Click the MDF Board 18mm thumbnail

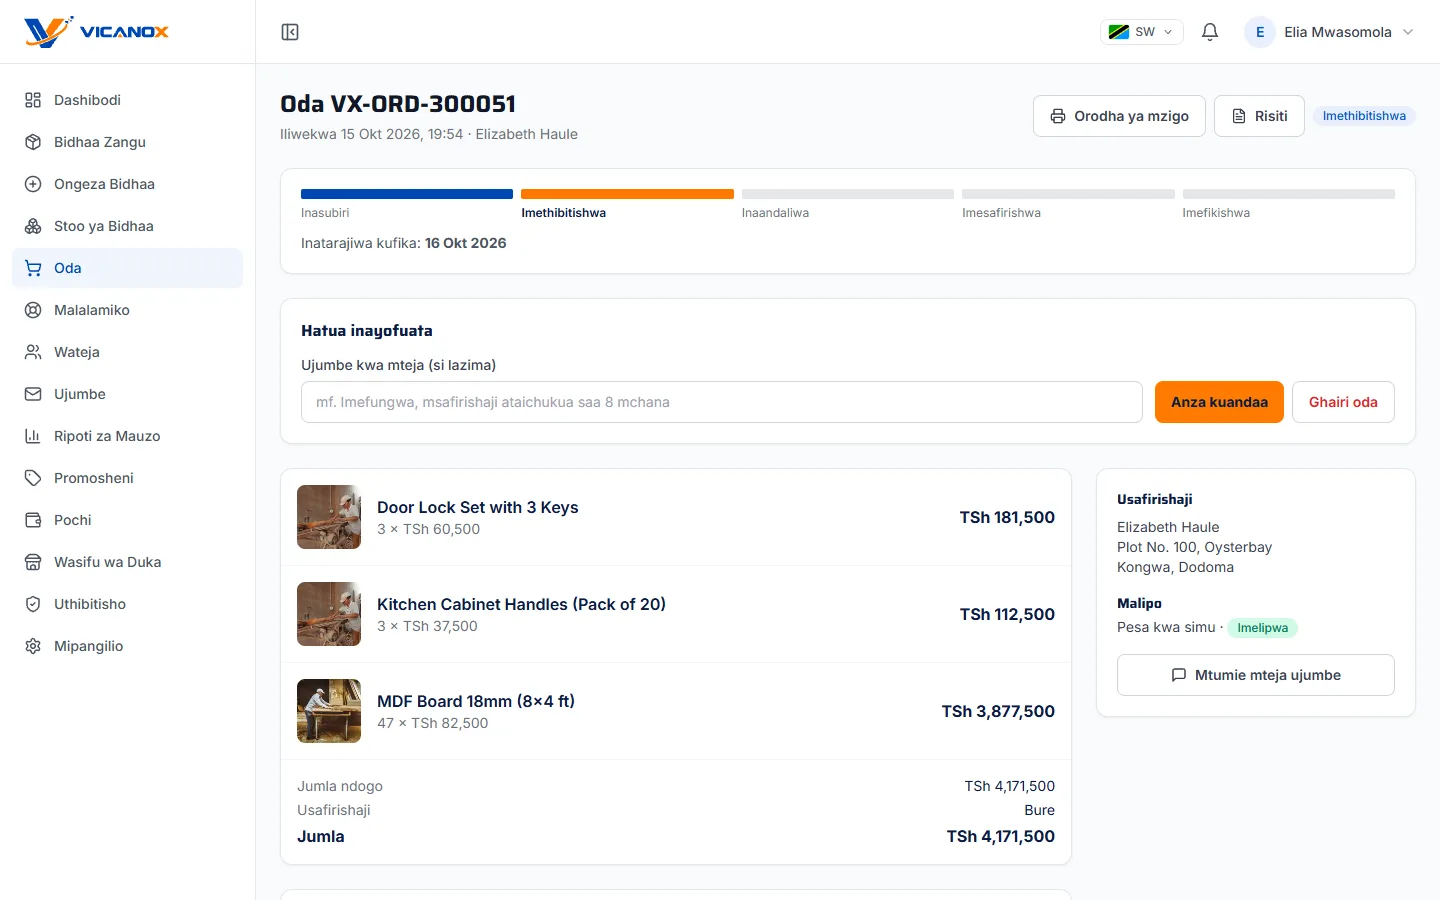(329, 711)
